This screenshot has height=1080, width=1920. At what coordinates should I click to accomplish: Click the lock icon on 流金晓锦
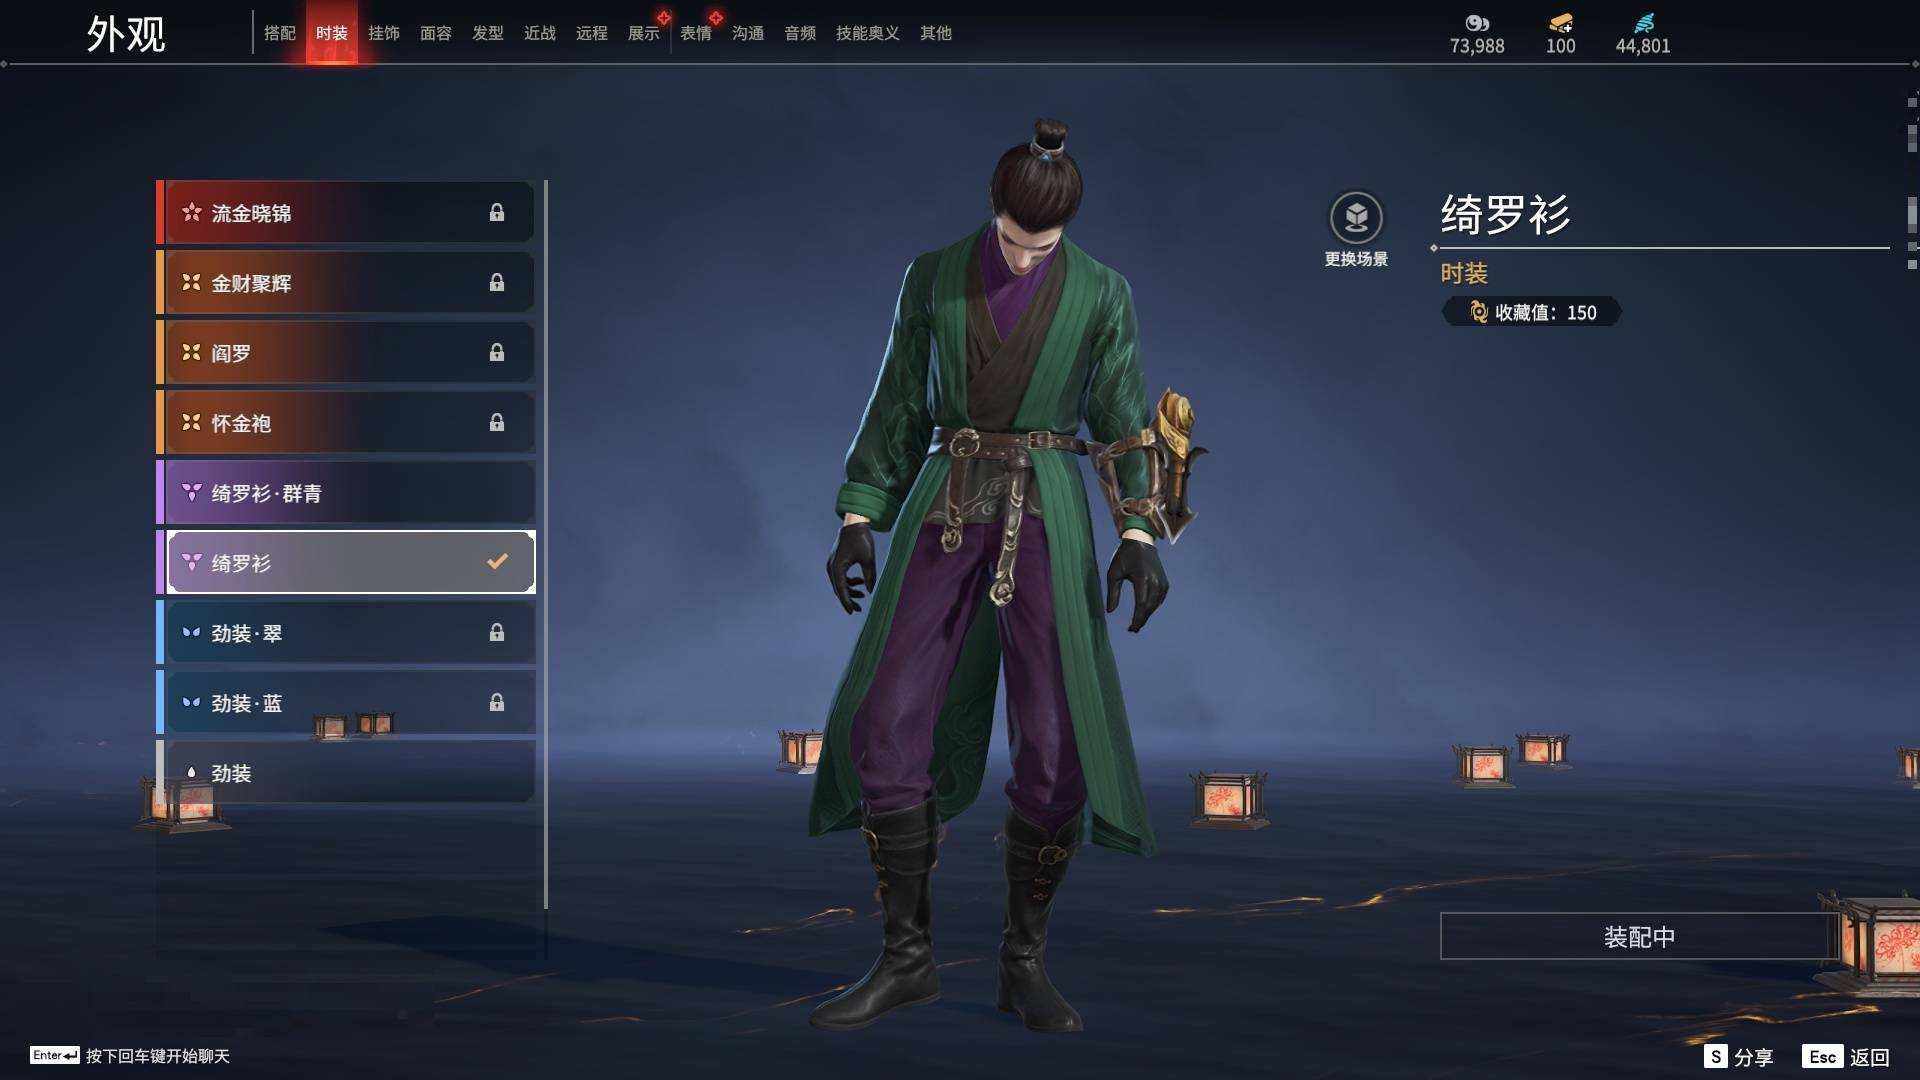(497, 212)
